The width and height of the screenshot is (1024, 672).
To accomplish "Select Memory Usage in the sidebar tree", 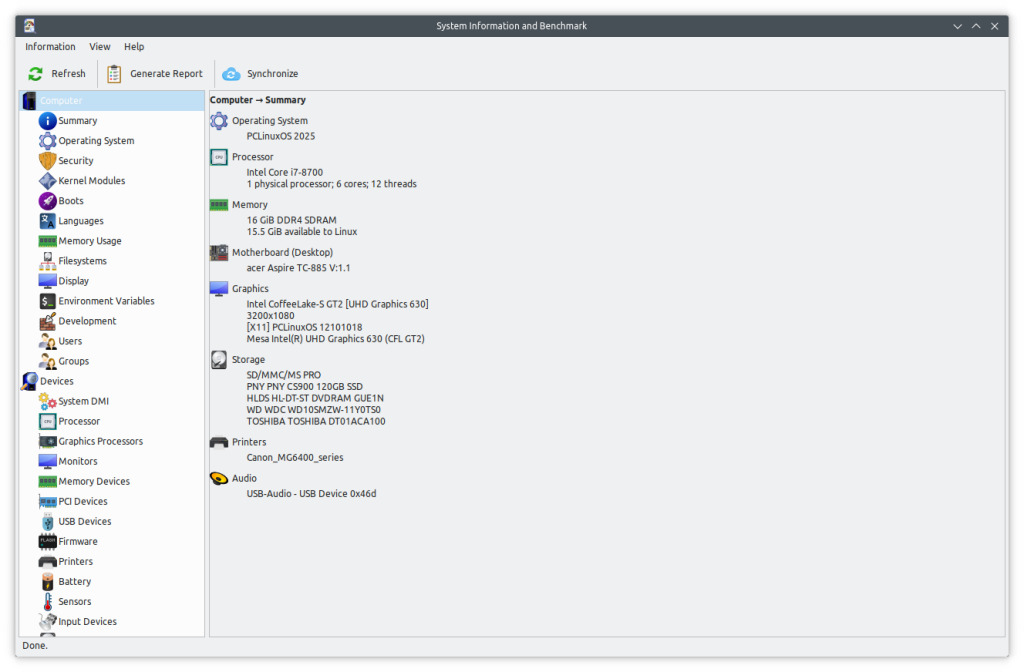I will [90, 241].
